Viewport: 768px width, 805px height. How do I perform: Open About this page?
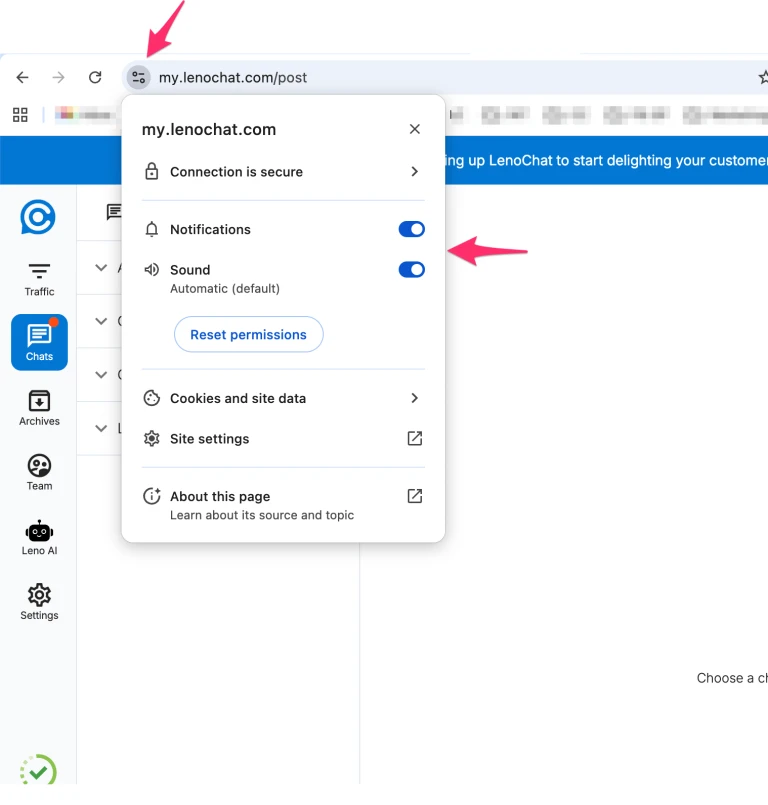[x=283, y=505]
